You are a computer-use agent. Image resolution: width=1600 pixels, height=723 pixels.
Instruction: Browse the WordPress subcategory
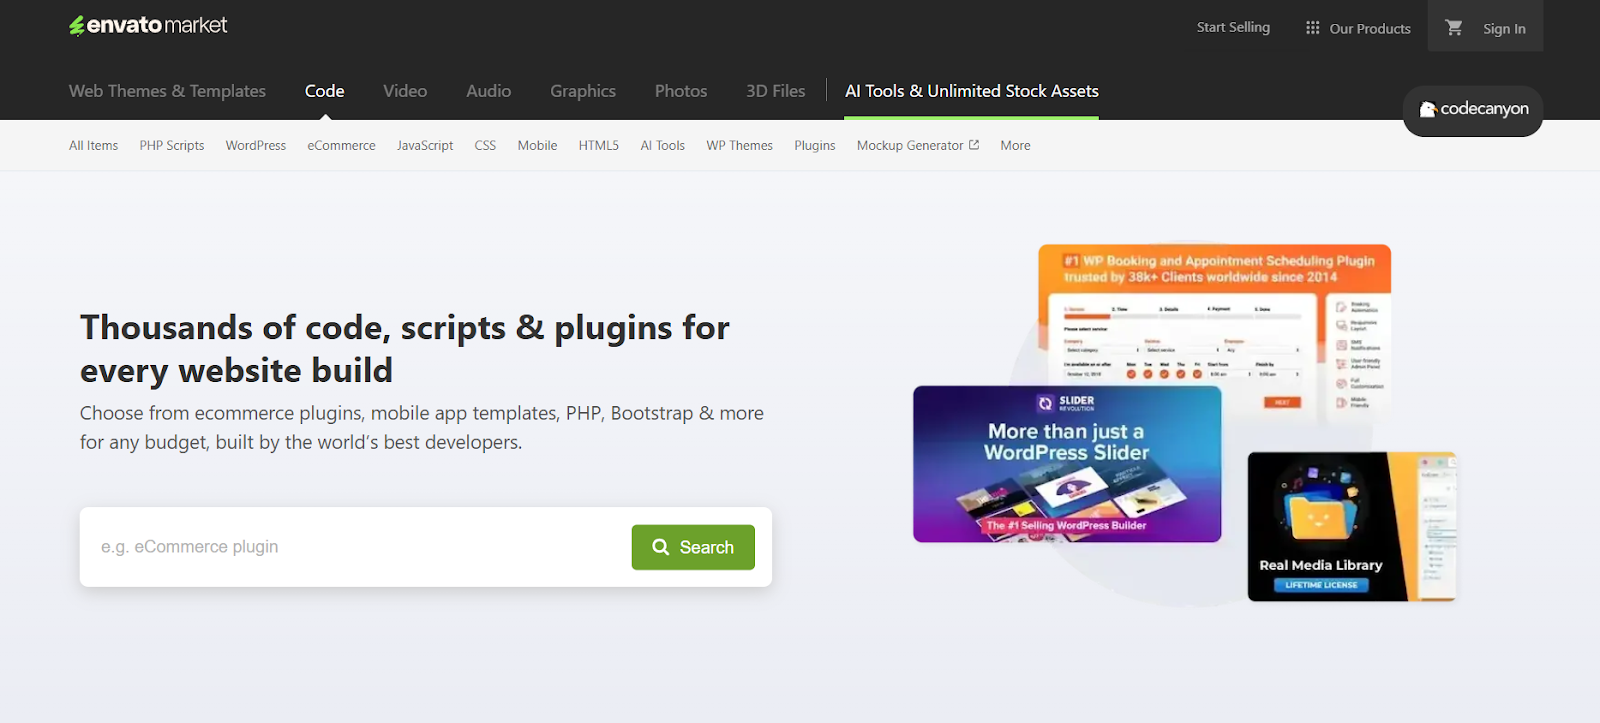[256, 145]
